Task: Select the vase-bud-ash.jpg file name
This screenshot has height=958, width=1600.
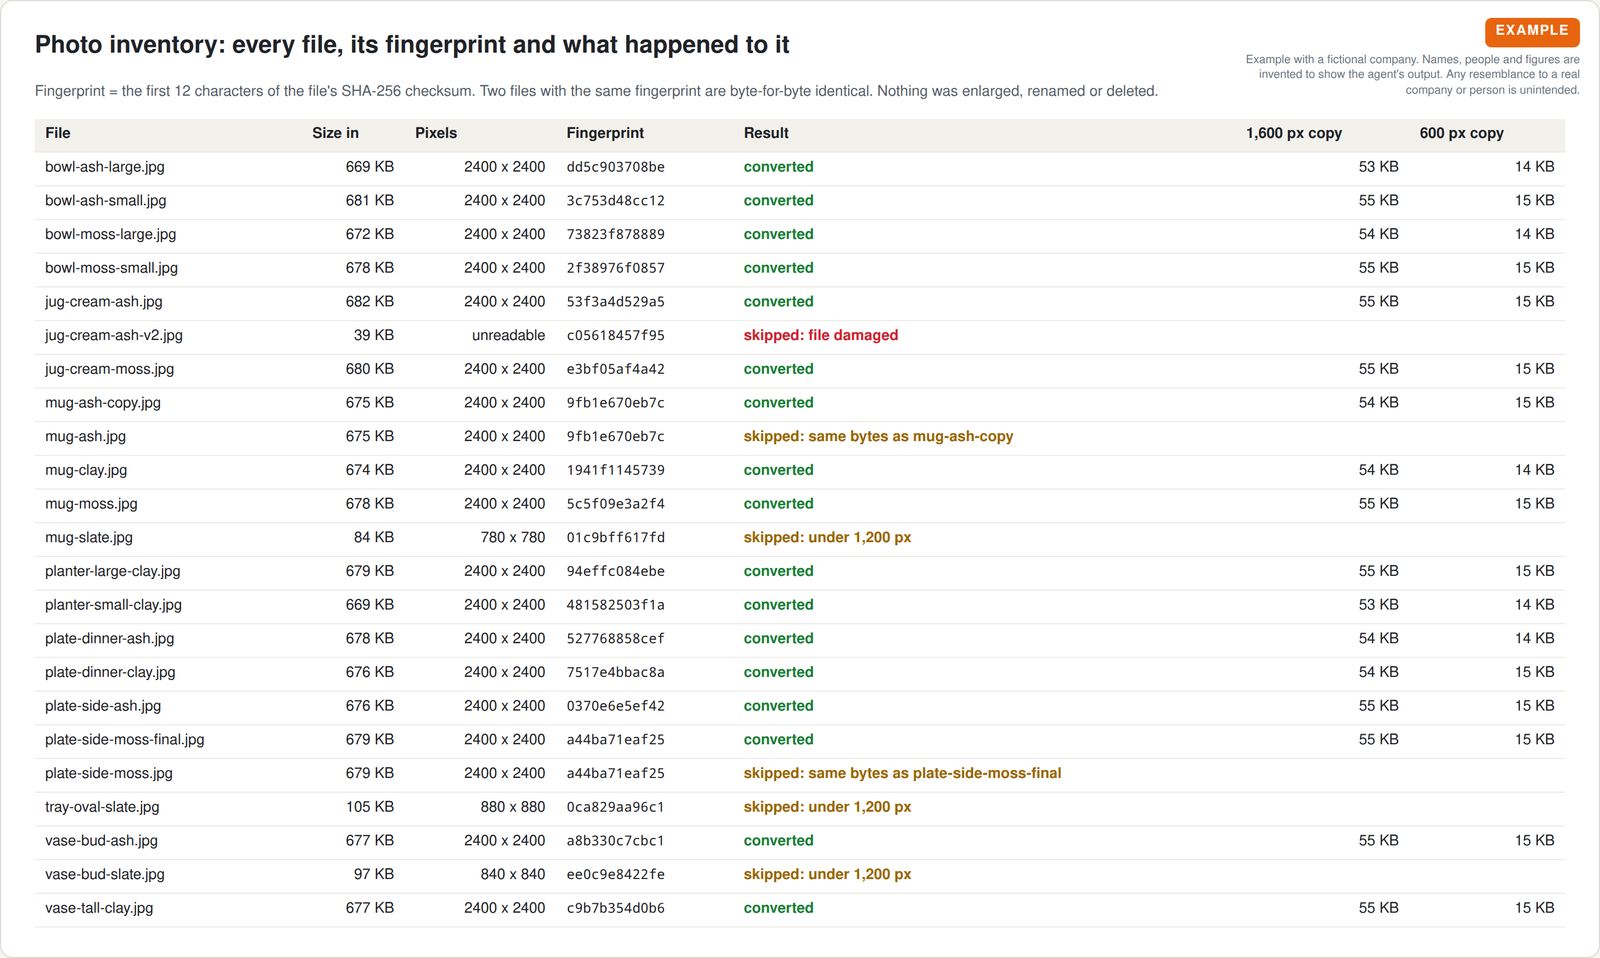Action: tap(101, 840)
